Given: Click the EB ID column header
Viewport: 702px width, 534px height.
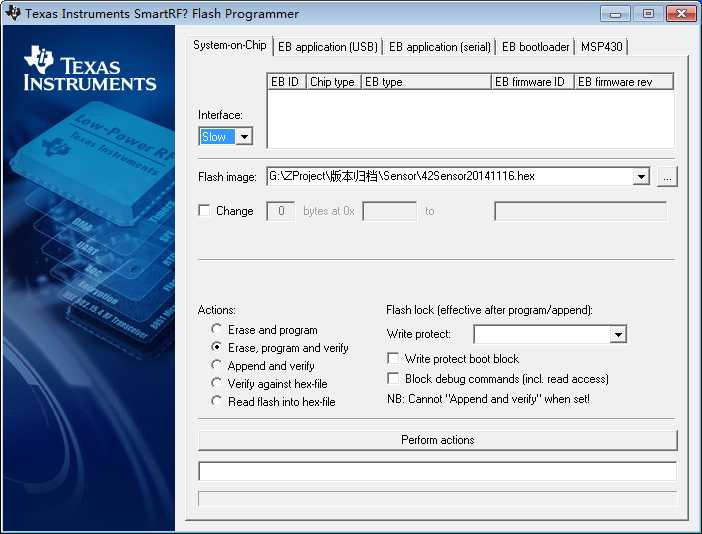Looking at the screenshot, I should click(x=287, y=82).
